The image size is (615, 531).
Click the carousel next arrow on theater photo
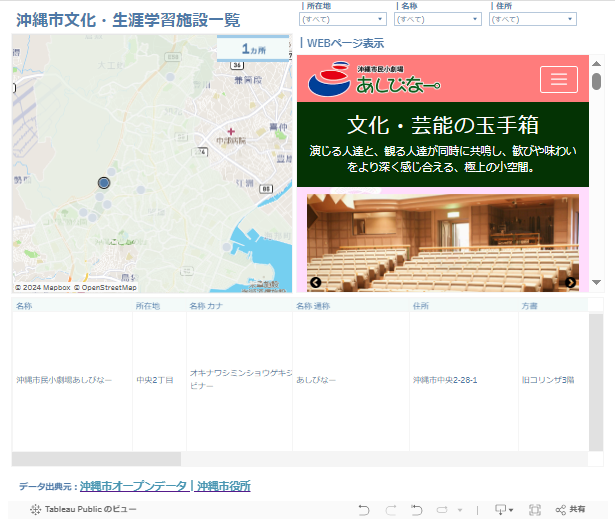click(x=571, y=282)
